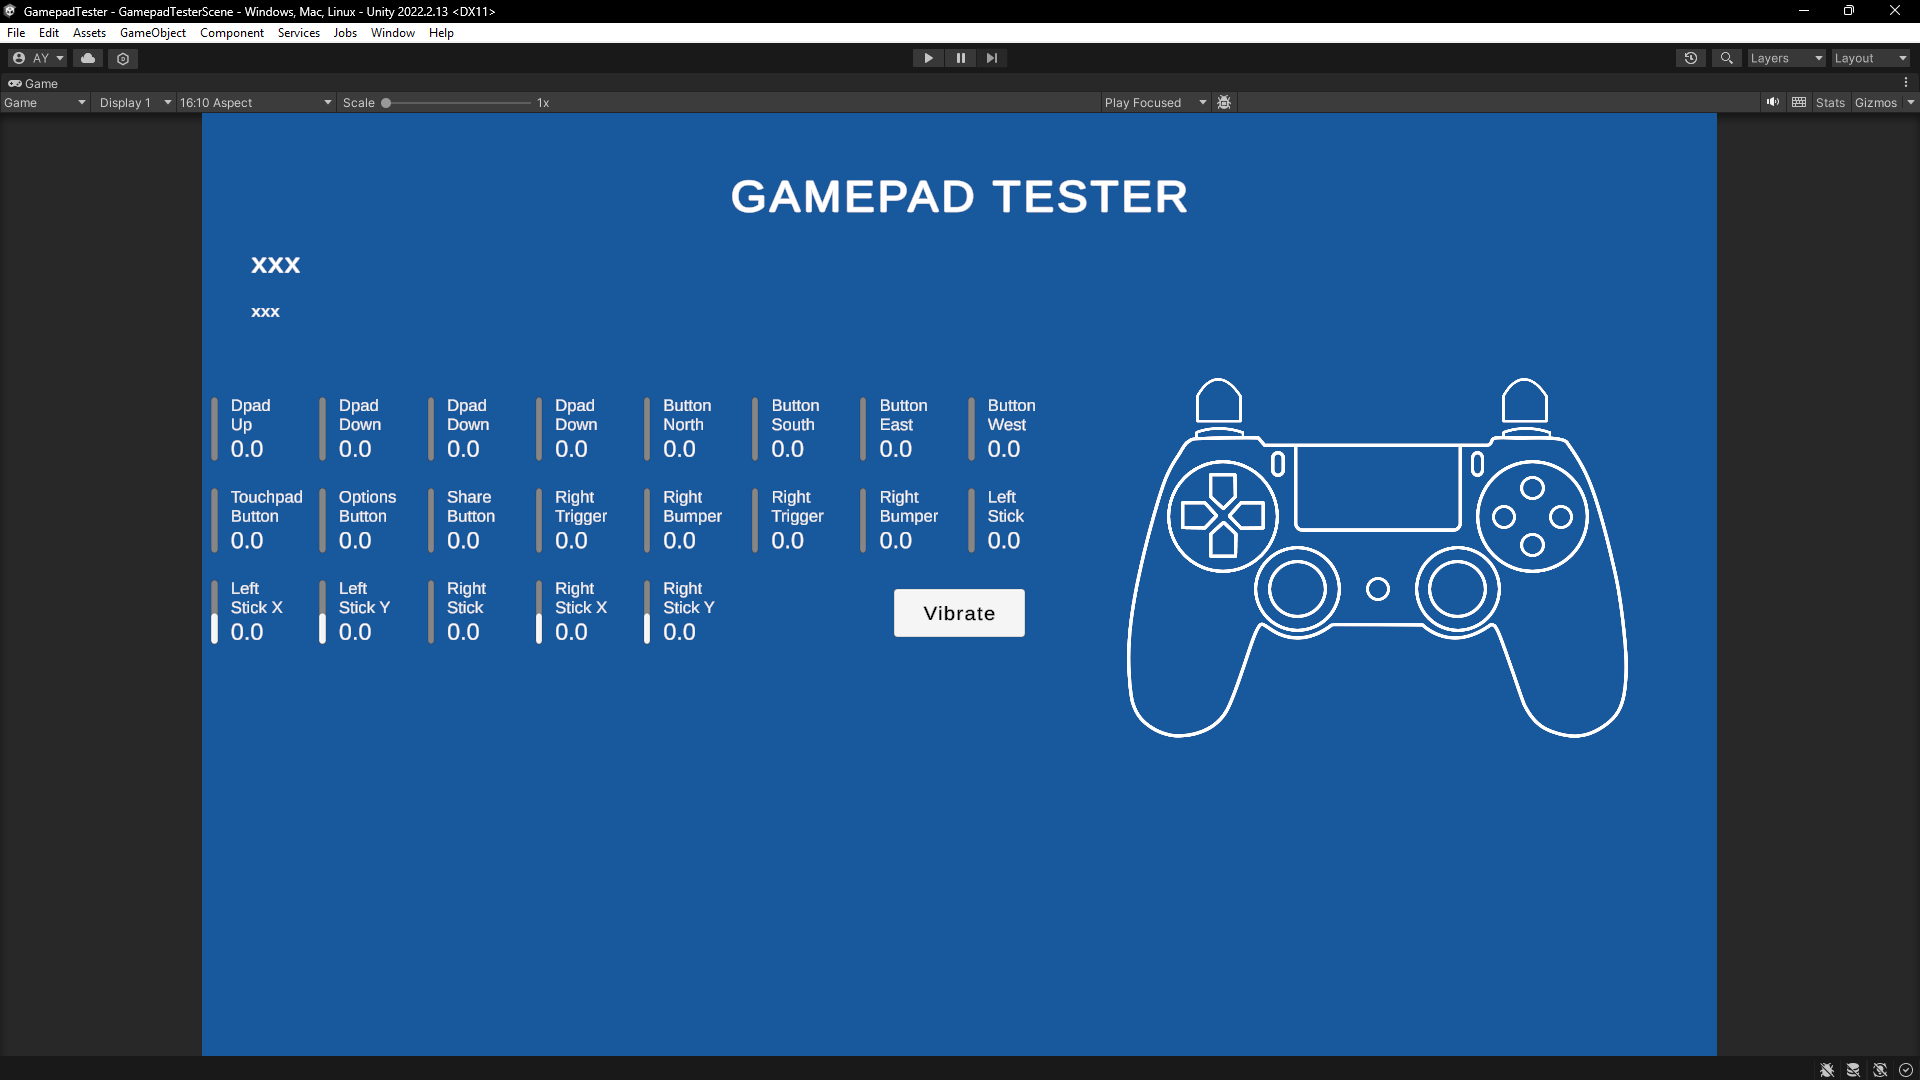Click the status bar auto-generate lighting icon

[1880, 1070]
